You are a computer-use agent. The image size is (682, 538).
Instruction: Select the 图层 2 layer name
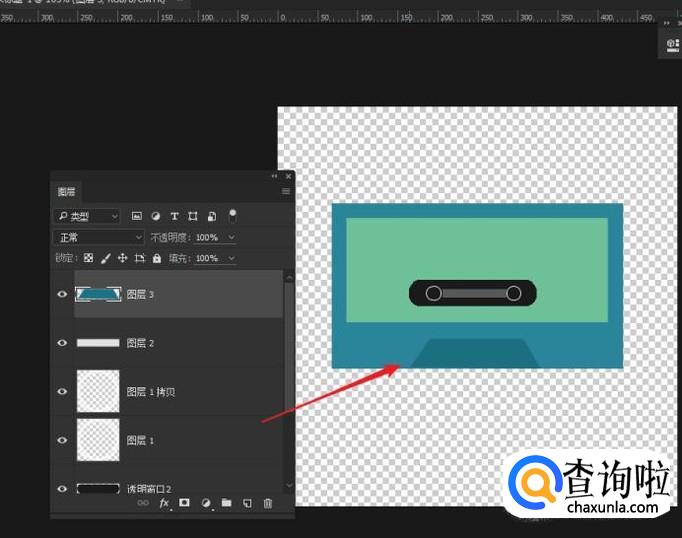pyautogui.click(x=140, y=343)
